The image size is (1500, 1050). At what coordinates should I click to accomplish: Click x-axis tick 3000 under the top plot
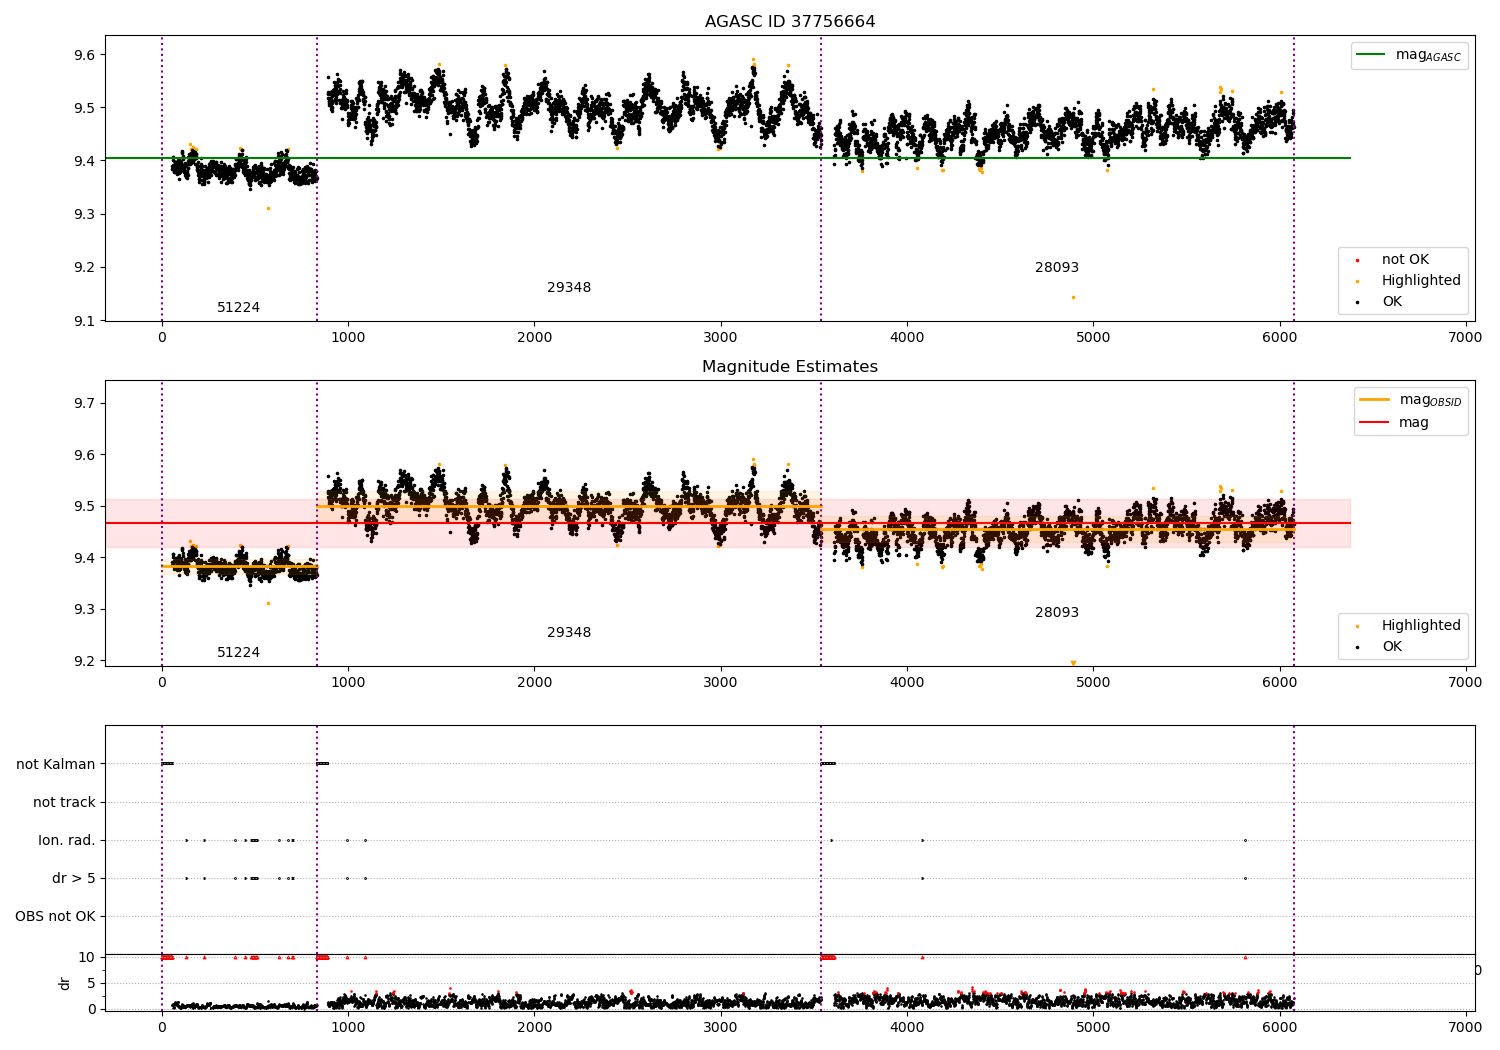720,338
